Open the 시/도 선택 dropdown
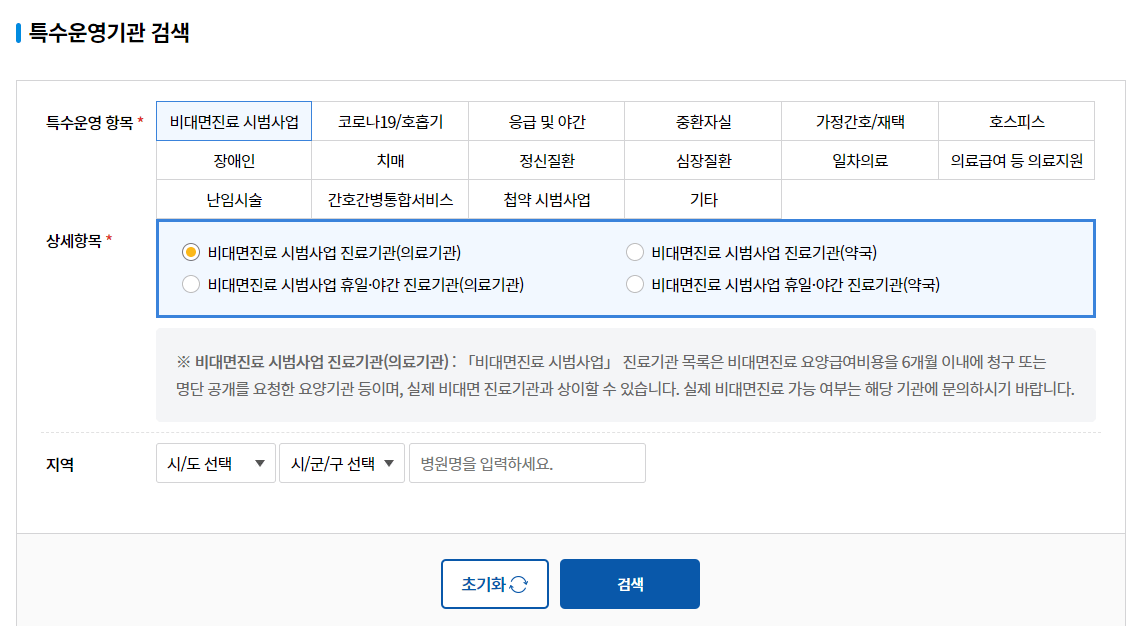This screenshot has width=1146, height=626. pyautogui.click(x=216, y=462)
